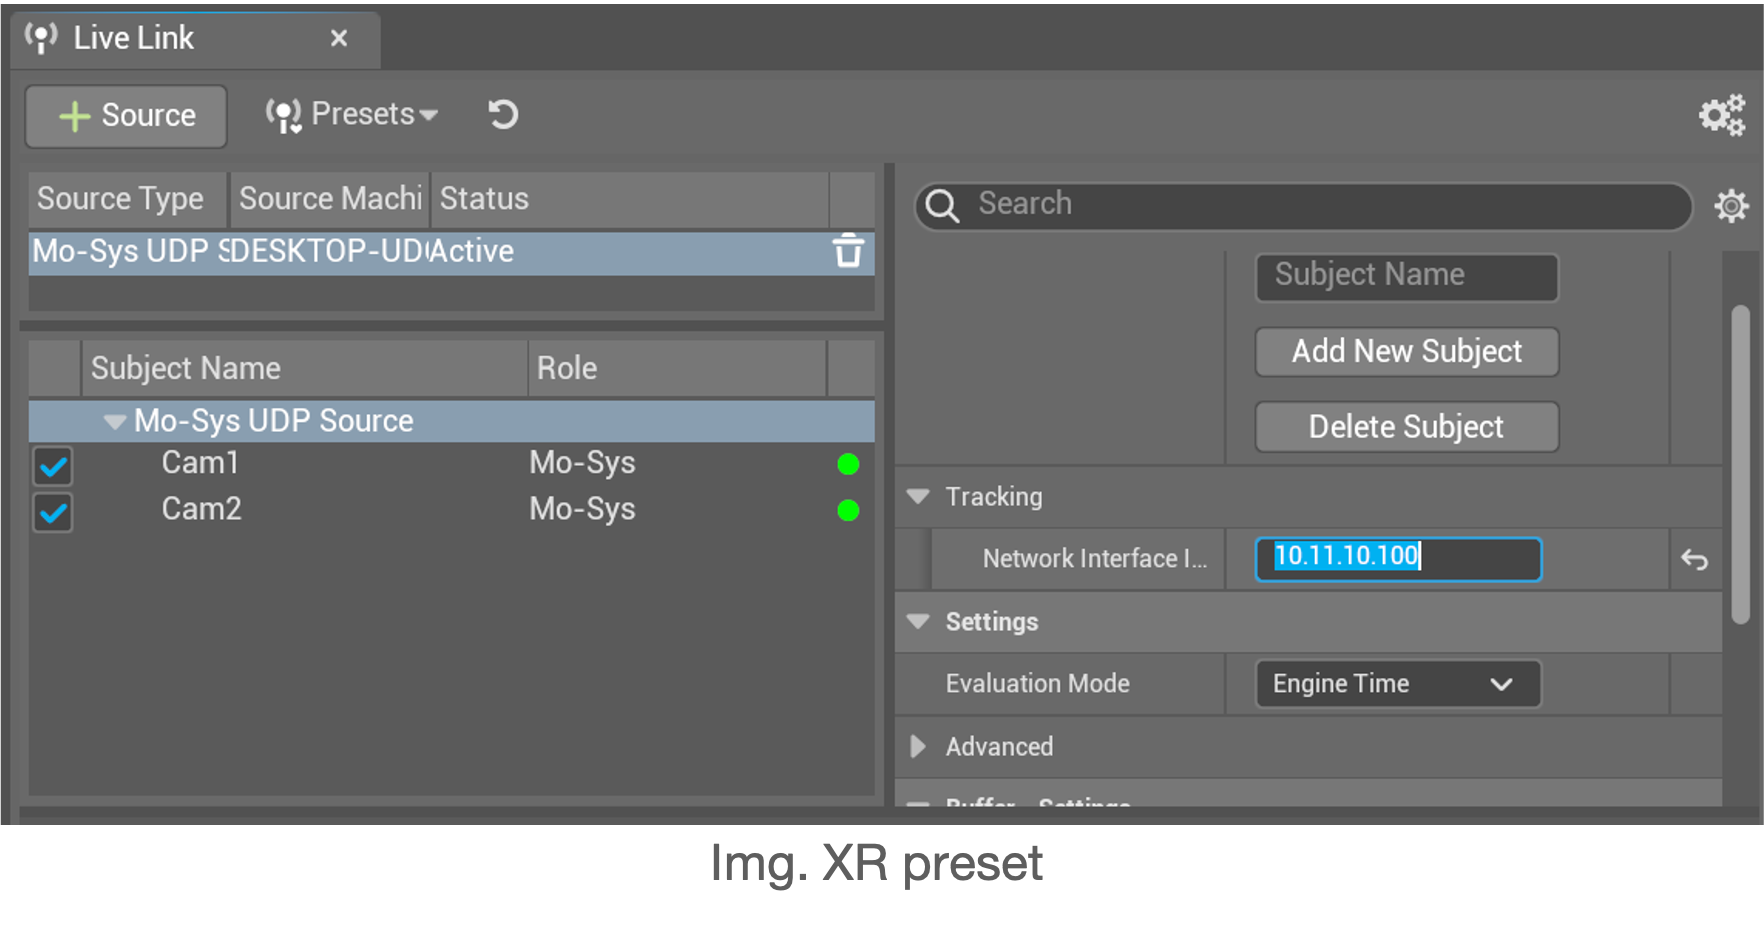Open the Evaluation Mode Engine Time dropdown
The image size is (1764, 925).
(x=1398, y=684)
